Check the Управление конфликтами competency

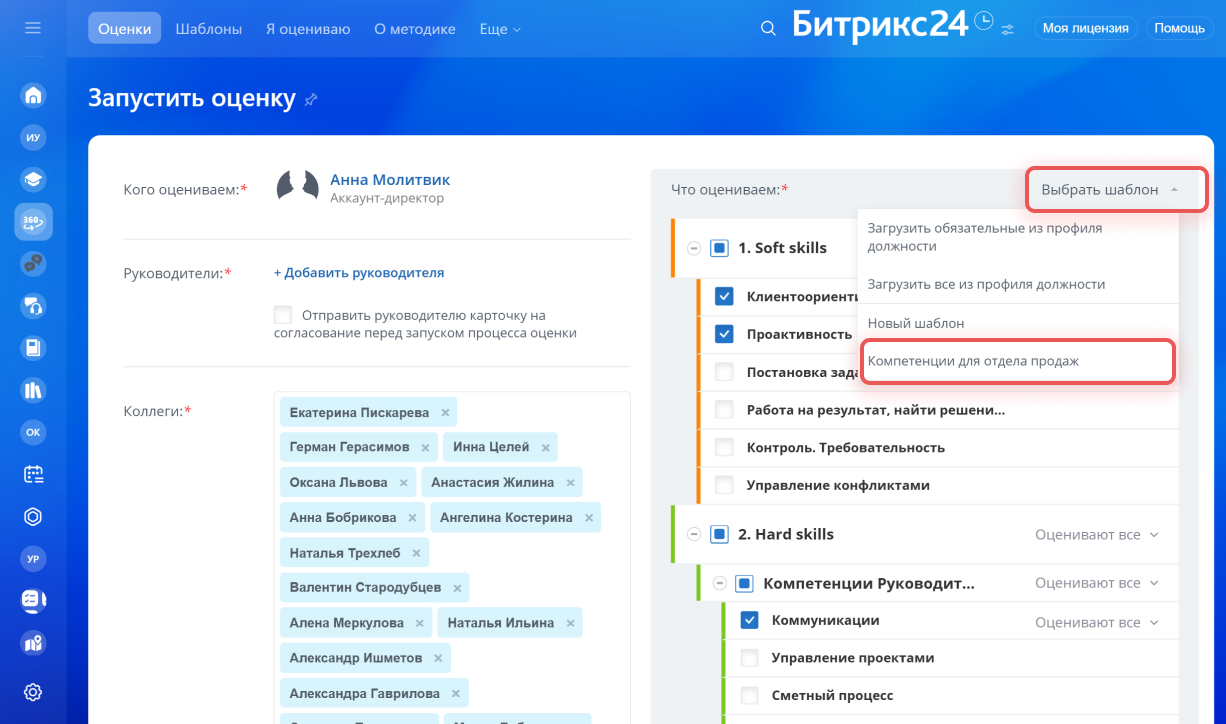(x=724, y=486)
